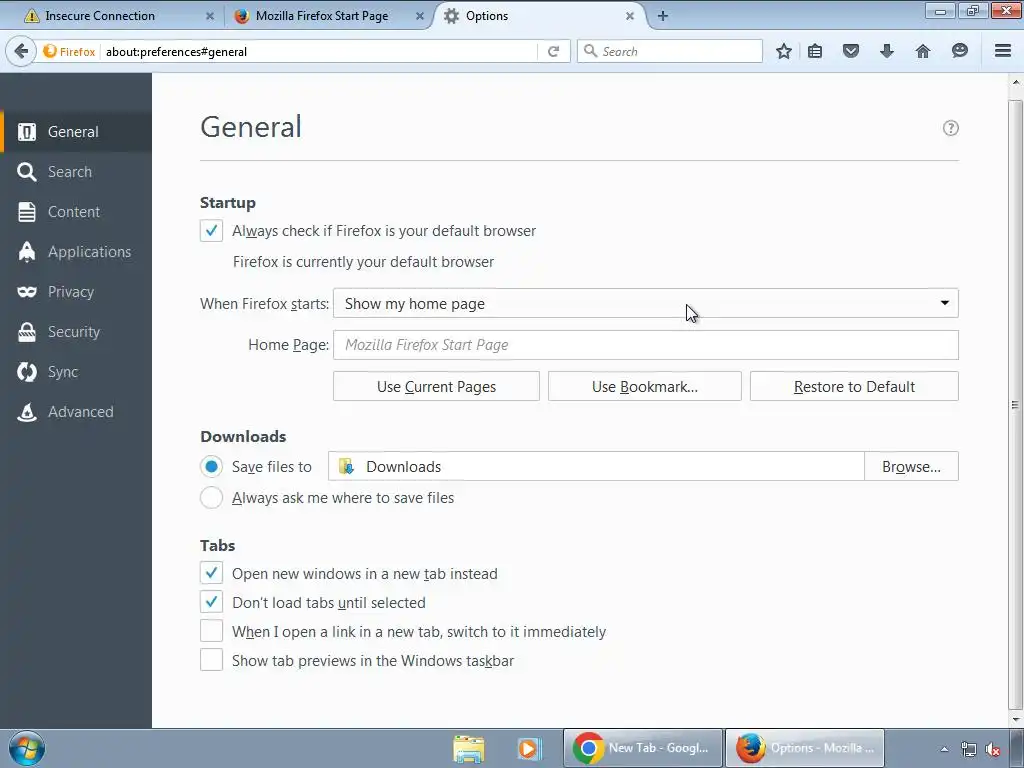Viewport: 1024px width, 768px height.
Task: Click the Browse... button for downloads
Action: click(x=911, y=466)
